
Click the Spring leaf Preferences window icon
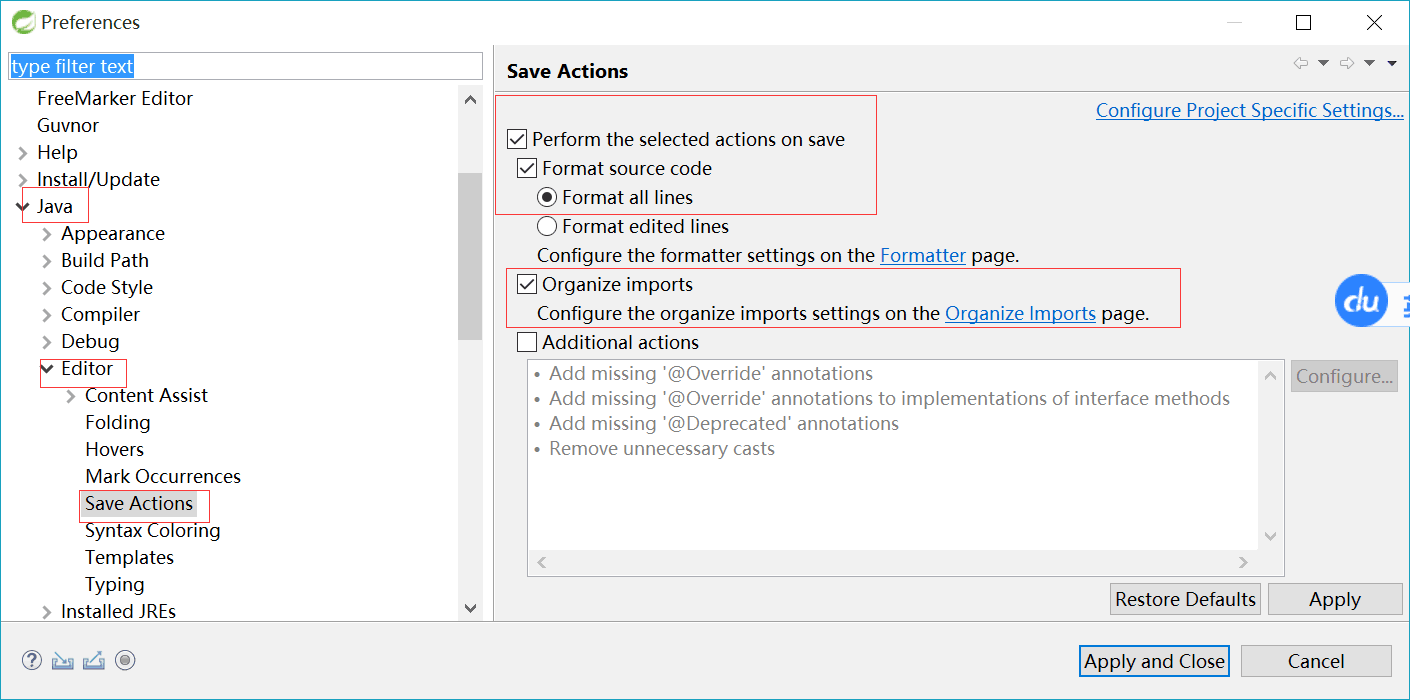(x=23, y=22)
